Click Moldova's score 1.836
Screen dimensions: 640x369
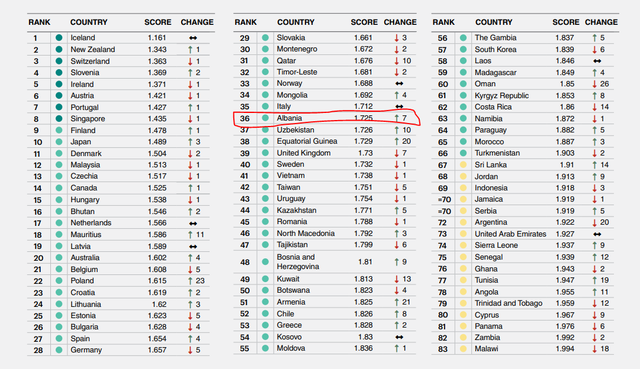pyautogui.click(x=363, y=348)
